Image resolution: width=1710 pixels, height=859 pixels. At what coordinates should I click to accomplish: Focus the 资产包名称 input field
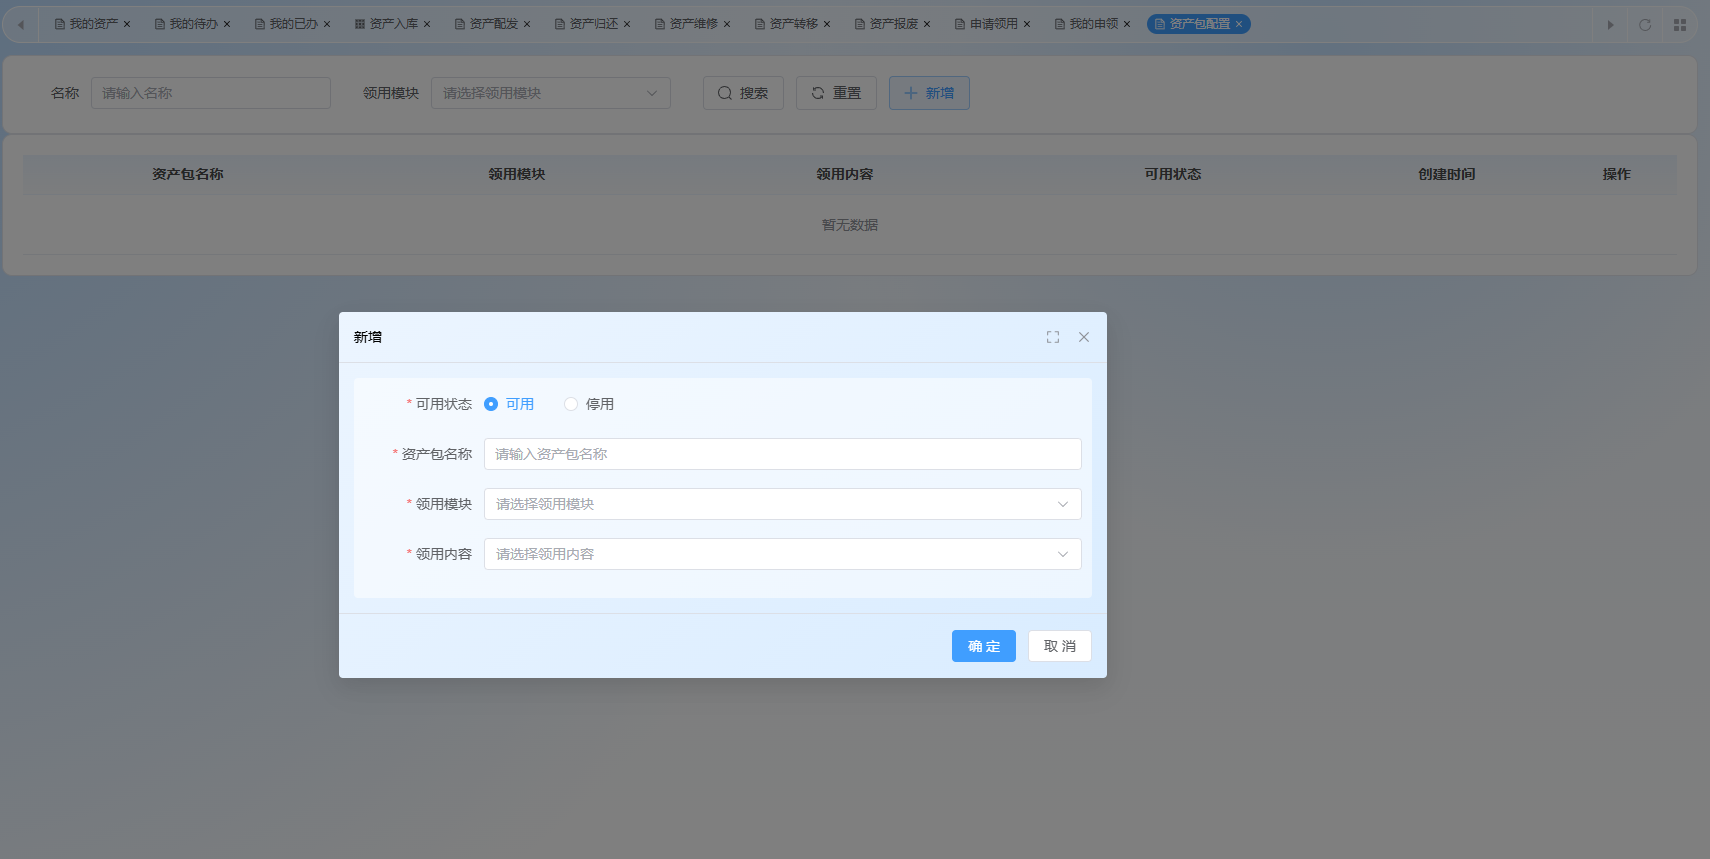pyautogui.click(x=782, y=454)
